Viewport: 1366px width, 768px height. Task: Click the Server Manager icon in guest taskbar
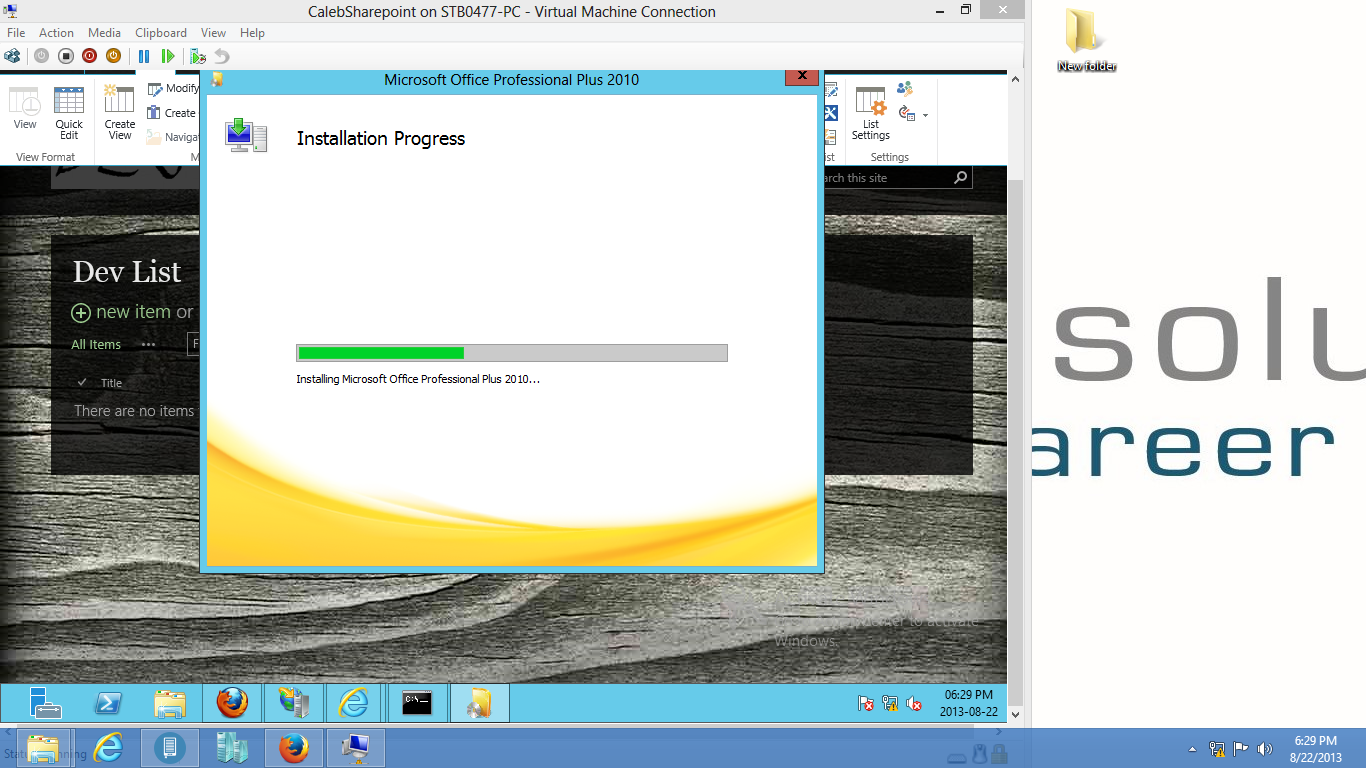45,703
